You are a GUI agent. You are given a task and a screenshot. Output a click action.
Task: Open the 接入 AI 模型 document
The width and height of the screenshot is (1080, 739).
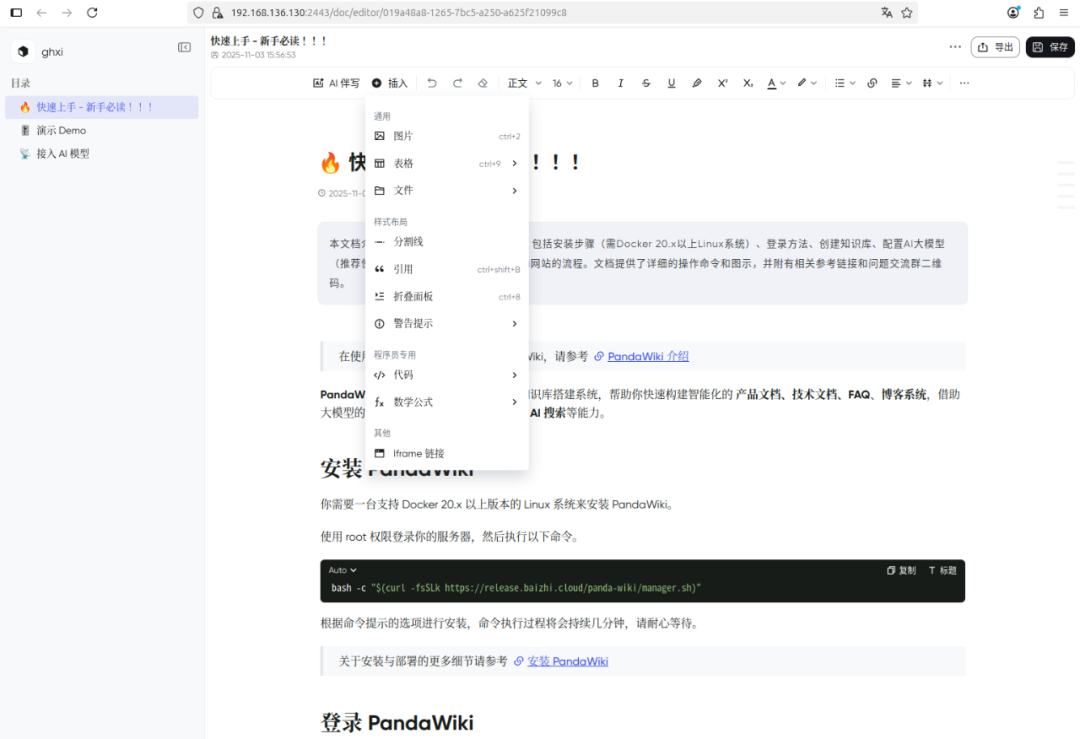point(102,154)
